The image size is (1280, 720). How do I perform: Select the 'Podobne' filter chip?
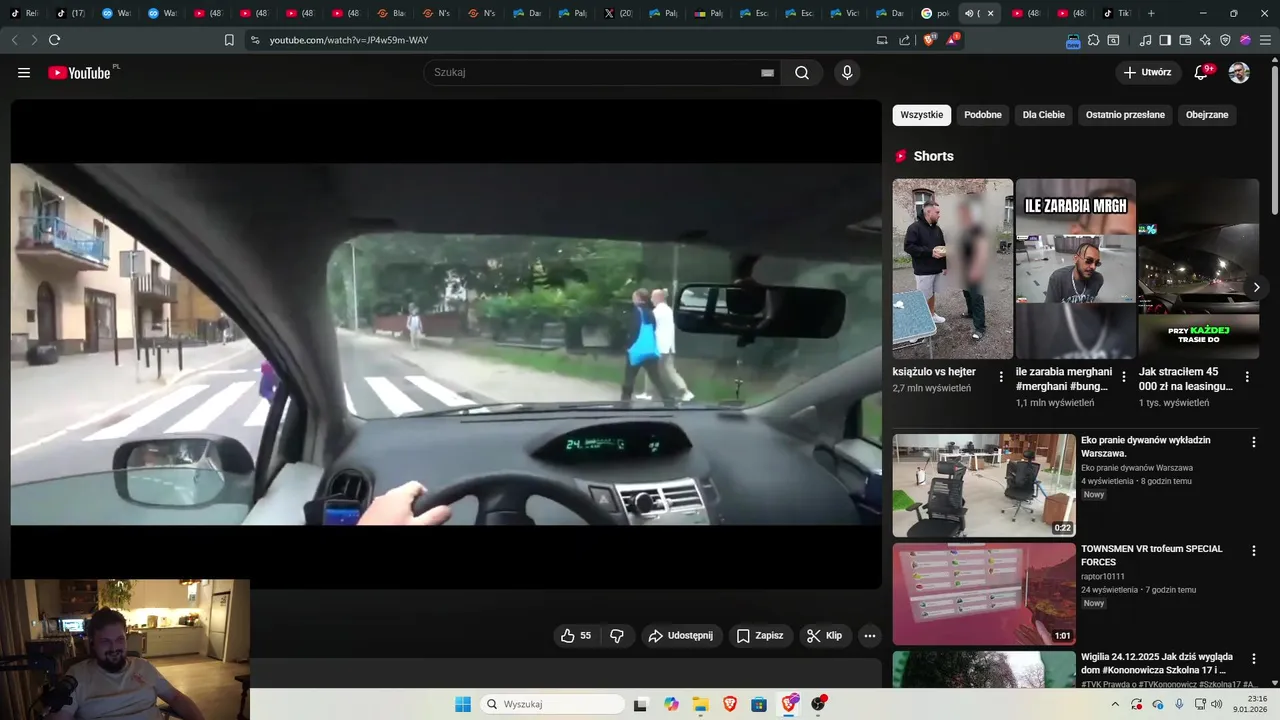983,115
